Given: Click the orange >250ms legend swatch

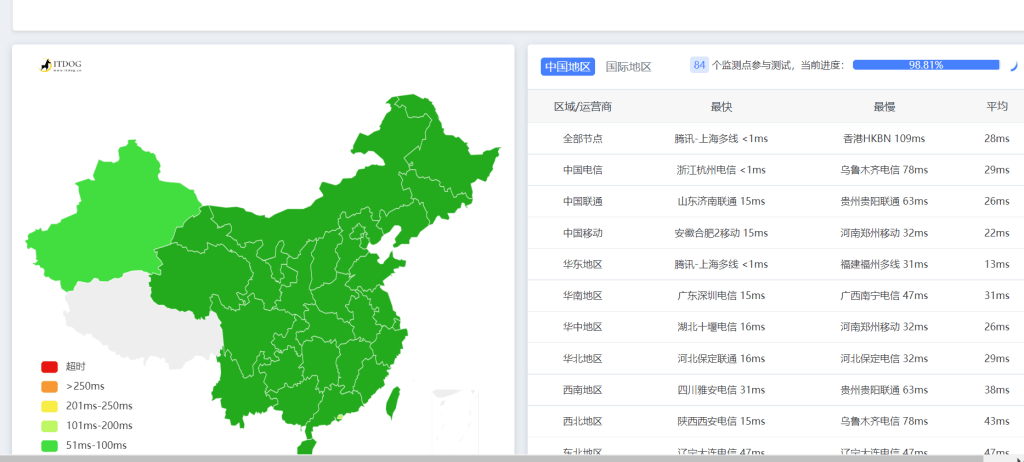Looking at the screenshot, I should [50, 386].
